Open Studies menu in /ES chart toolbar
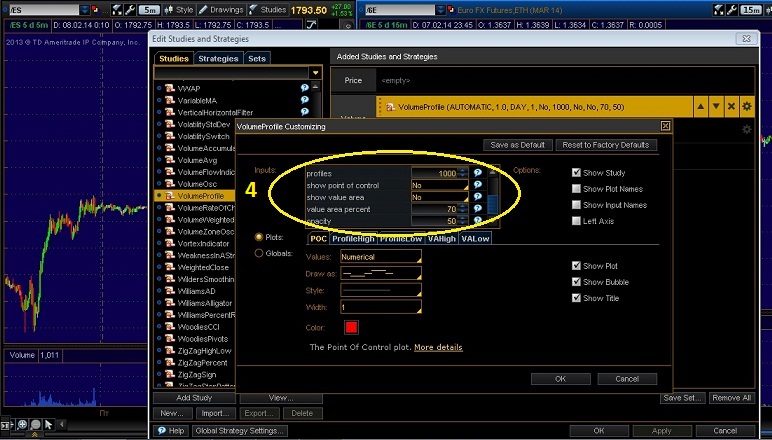This screenshot has width=772, height=440. point(267,9)
